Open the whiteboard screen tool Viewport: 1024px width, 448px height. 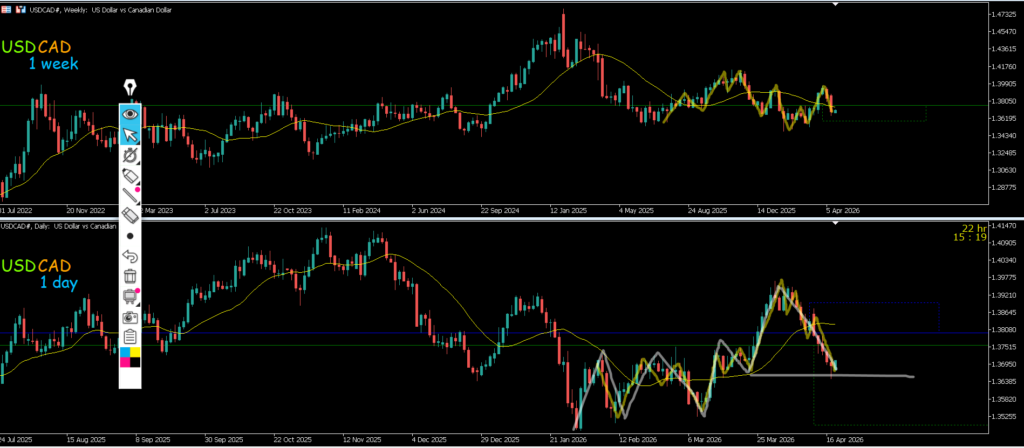pyautogui.click(x=130, y=296)
